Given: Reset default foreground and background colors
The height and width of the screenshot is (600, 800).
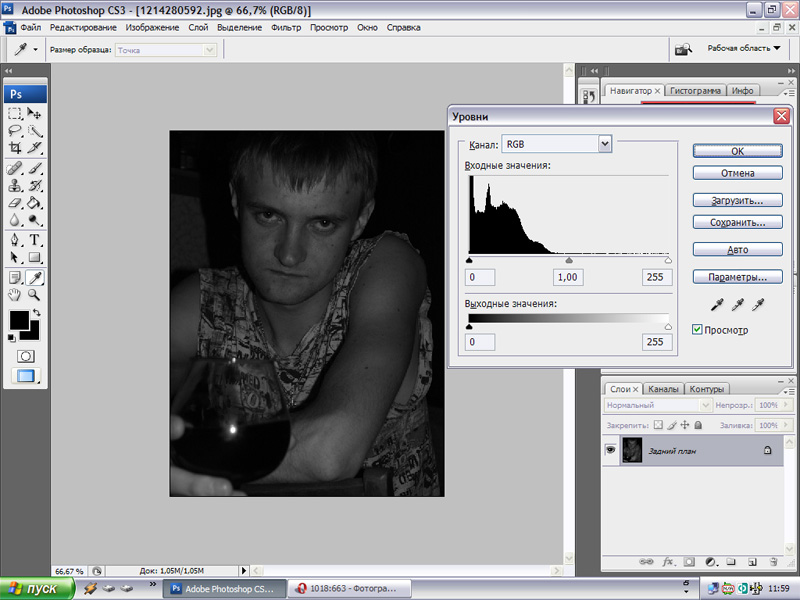Looking at the screenshot, I should pos(11,338).
